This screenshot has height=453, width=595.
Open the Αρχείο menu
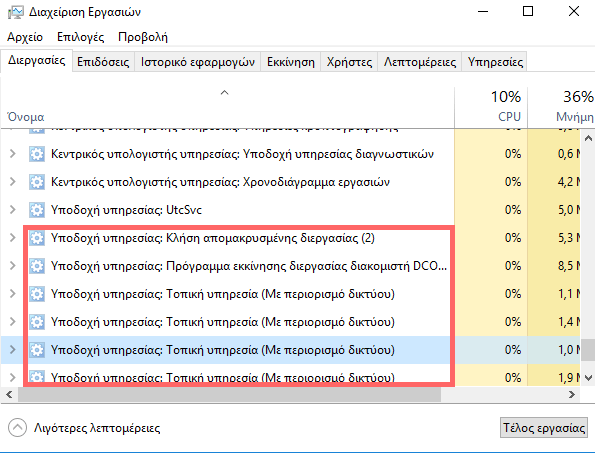(25, 37)
